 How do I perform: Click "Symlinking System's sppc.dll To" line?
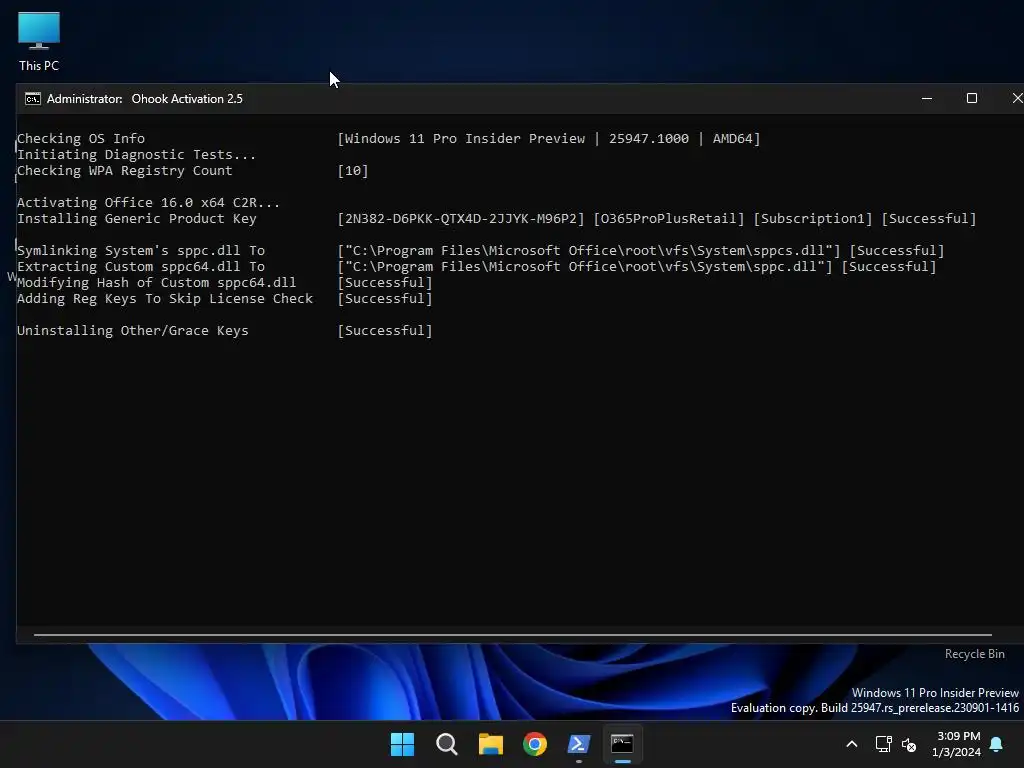(141, 251)
